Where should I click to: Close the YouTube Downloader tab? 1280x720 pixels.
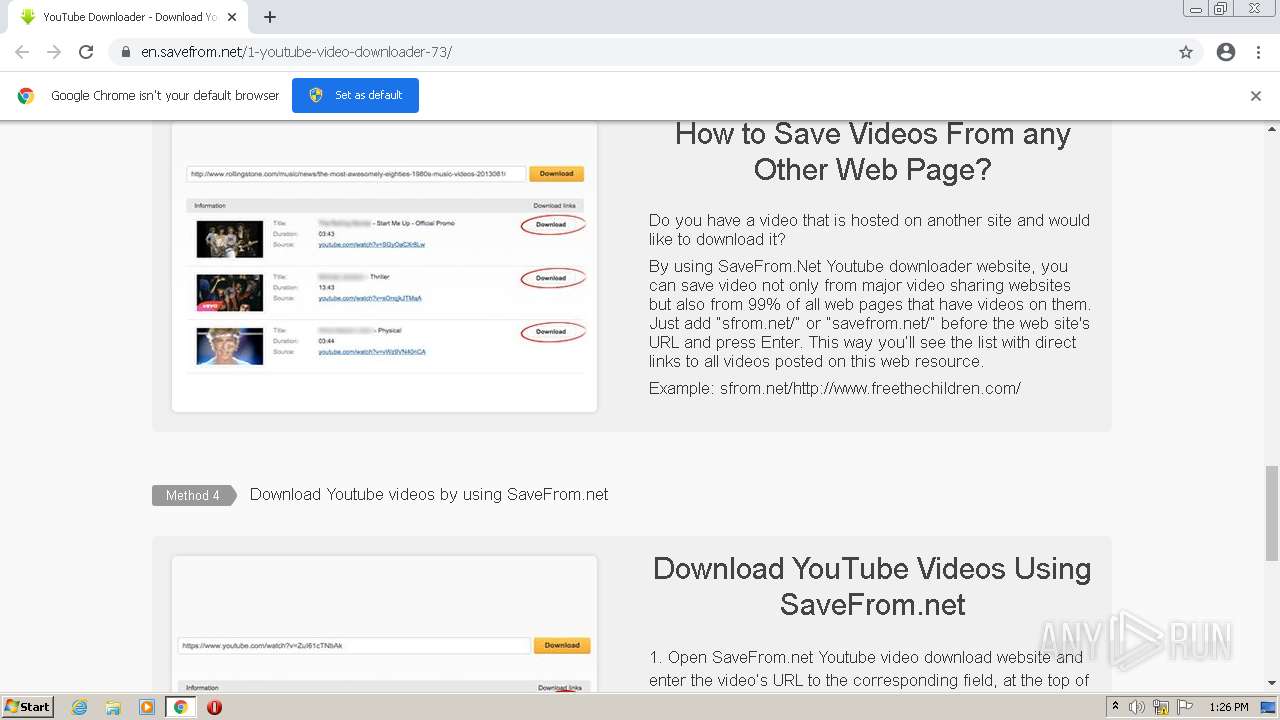[232, 17]
